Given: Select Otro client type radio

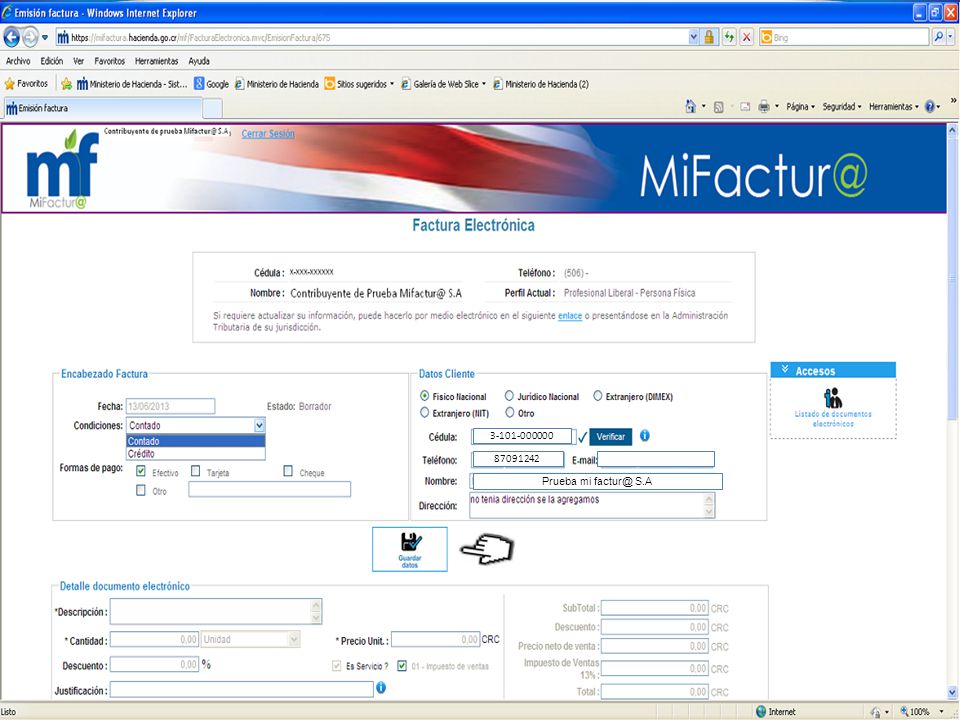Looking at the screenshot, I should click(509, 413).
